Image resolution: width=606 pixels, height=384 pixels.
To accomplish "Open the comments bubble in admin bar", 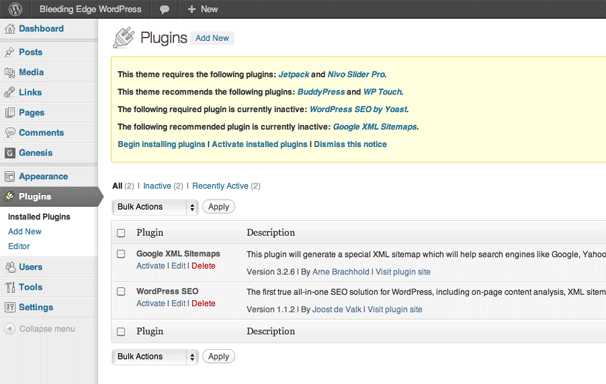I will (164, 9).
